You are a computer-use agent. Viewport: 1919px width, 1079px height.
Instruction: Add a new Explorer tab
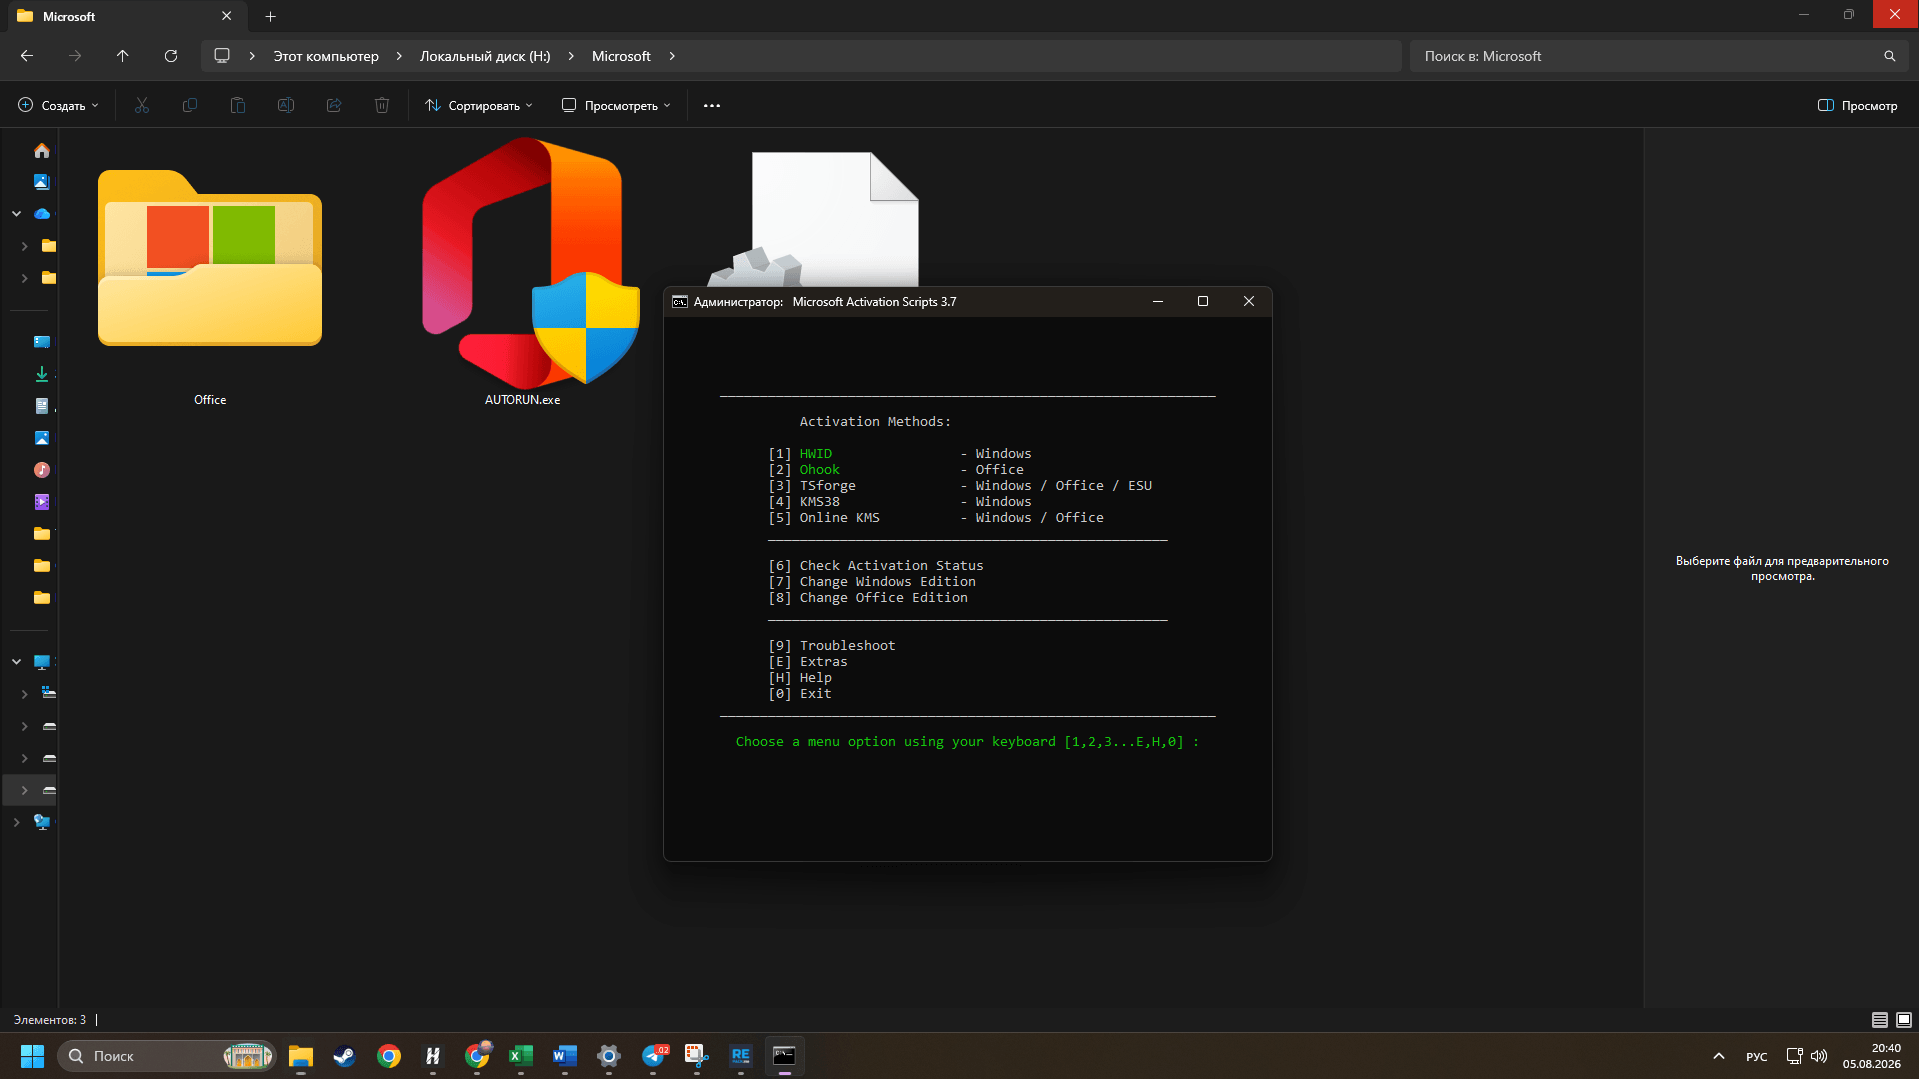[270, 16]
